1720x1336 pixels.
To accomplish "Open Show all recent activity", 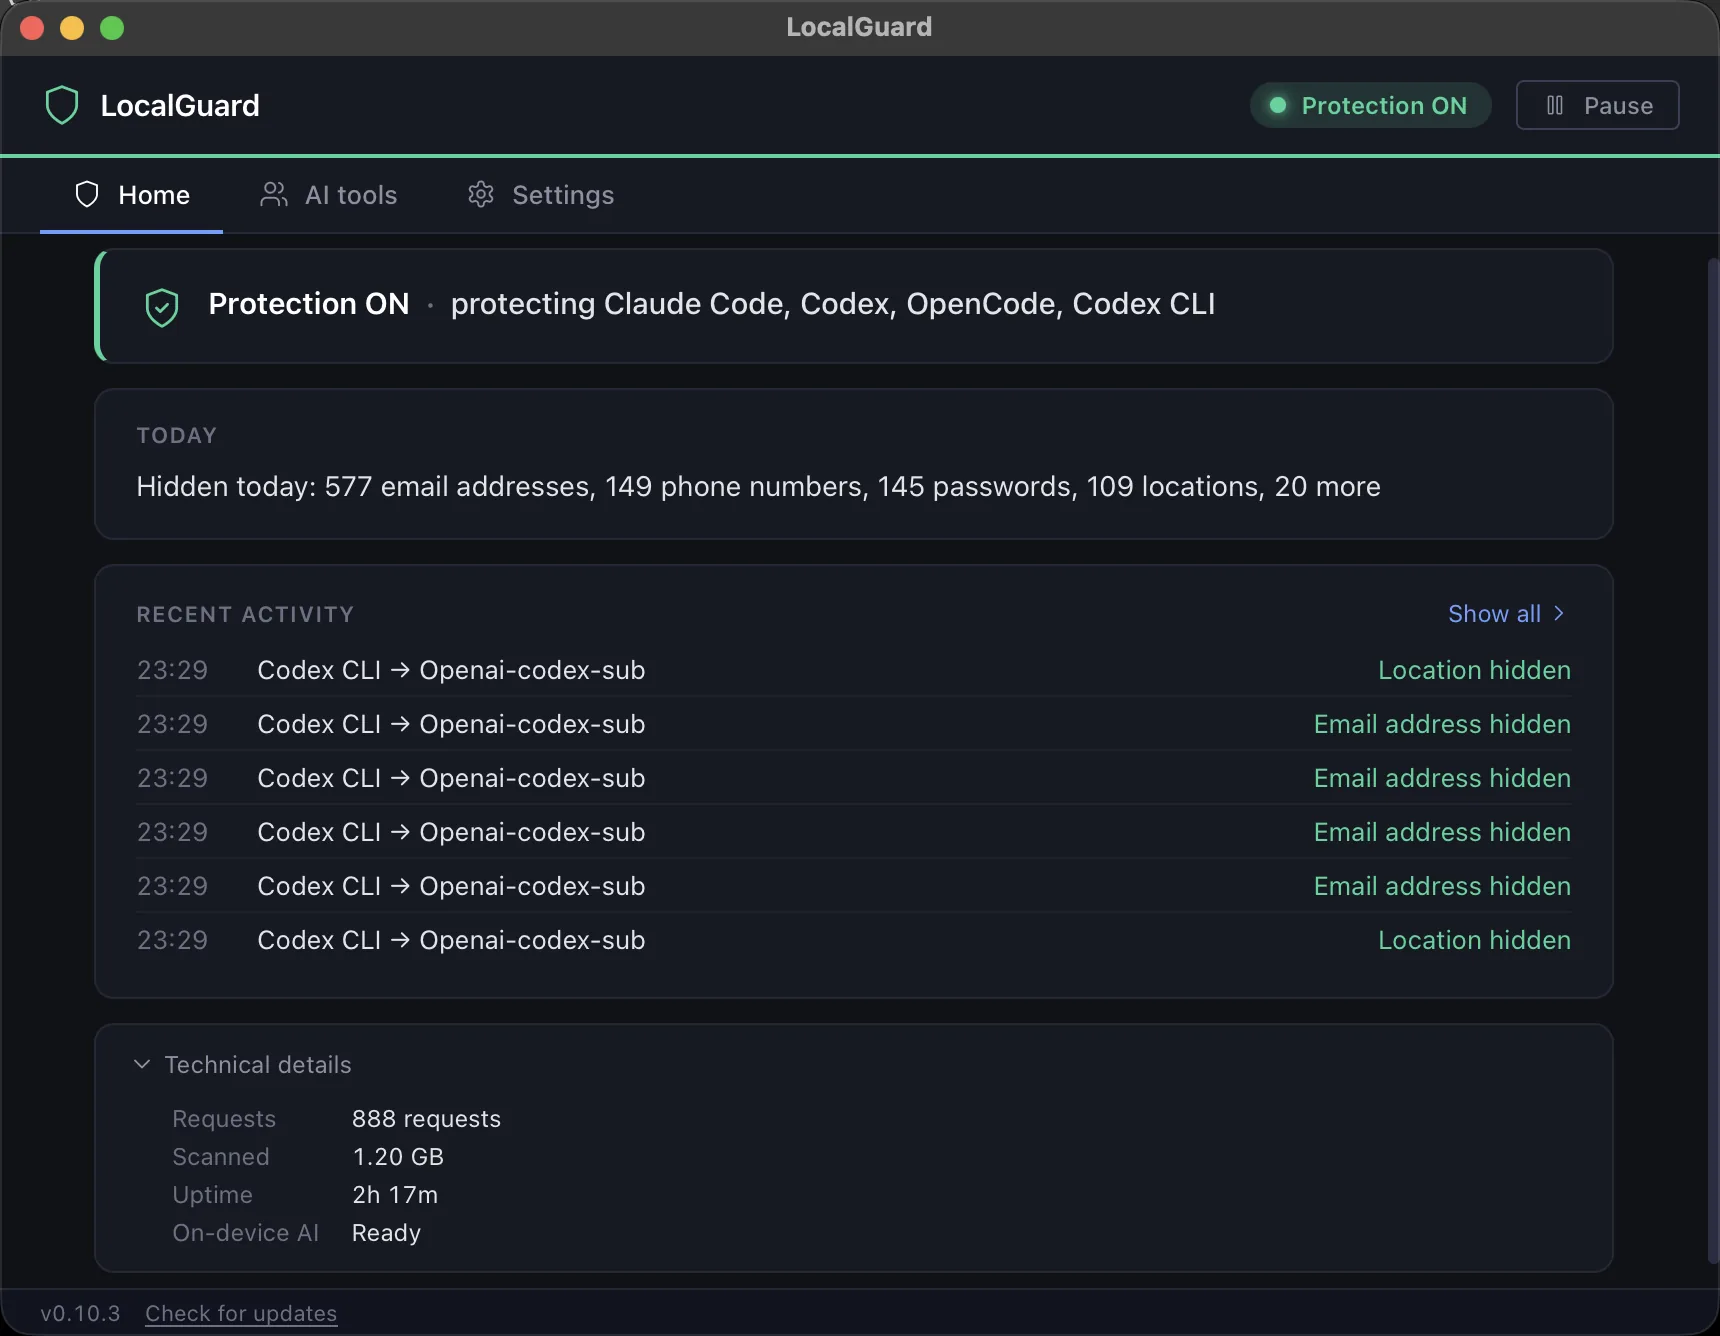I will pos(1506,614).
